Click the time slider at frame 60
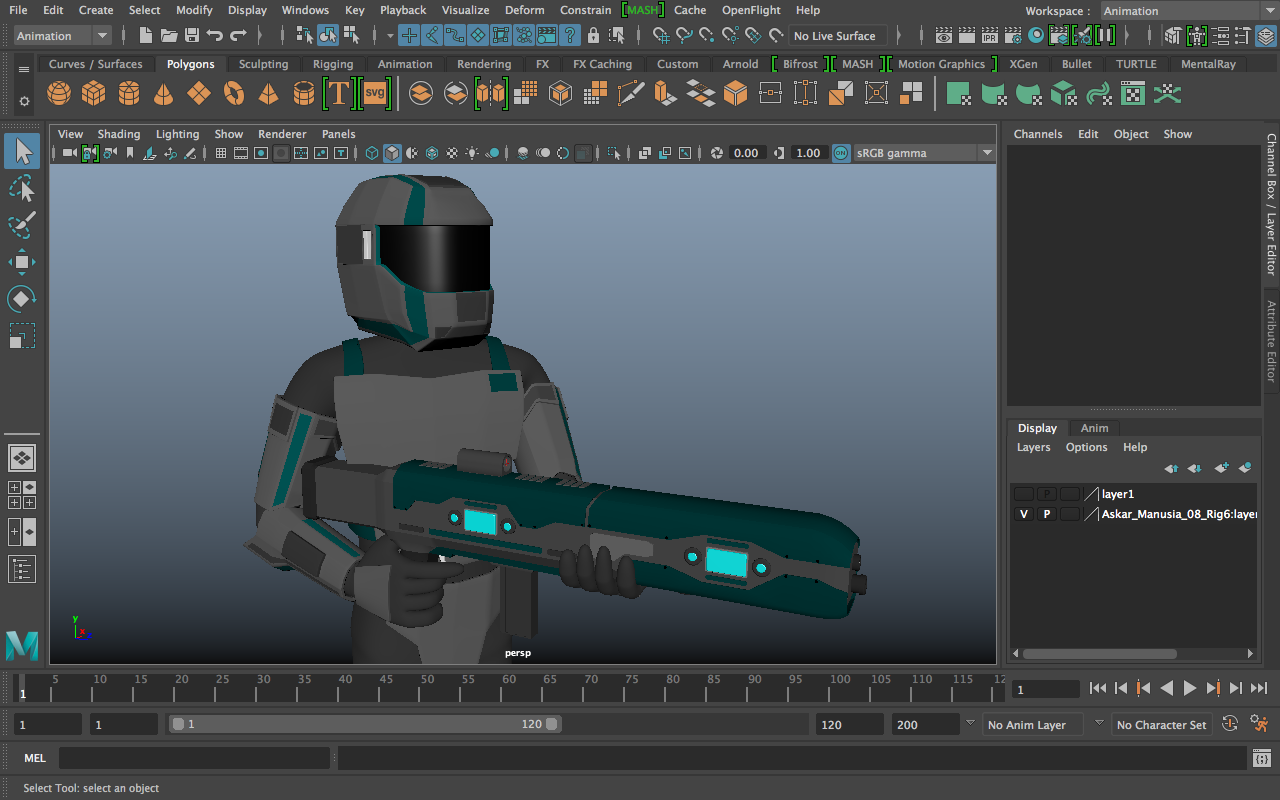The width and height of the screenshot is (1280, 800). coord(509,686)
